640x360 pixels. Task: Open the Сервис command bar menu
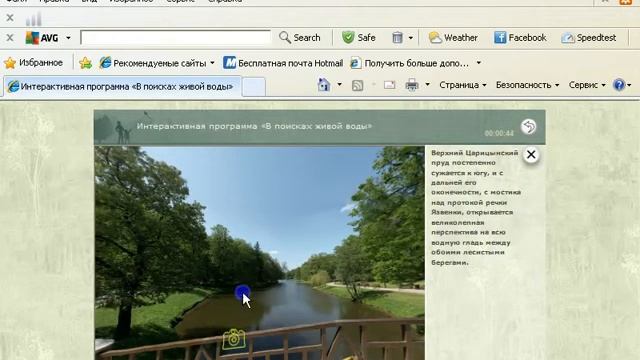587,85
